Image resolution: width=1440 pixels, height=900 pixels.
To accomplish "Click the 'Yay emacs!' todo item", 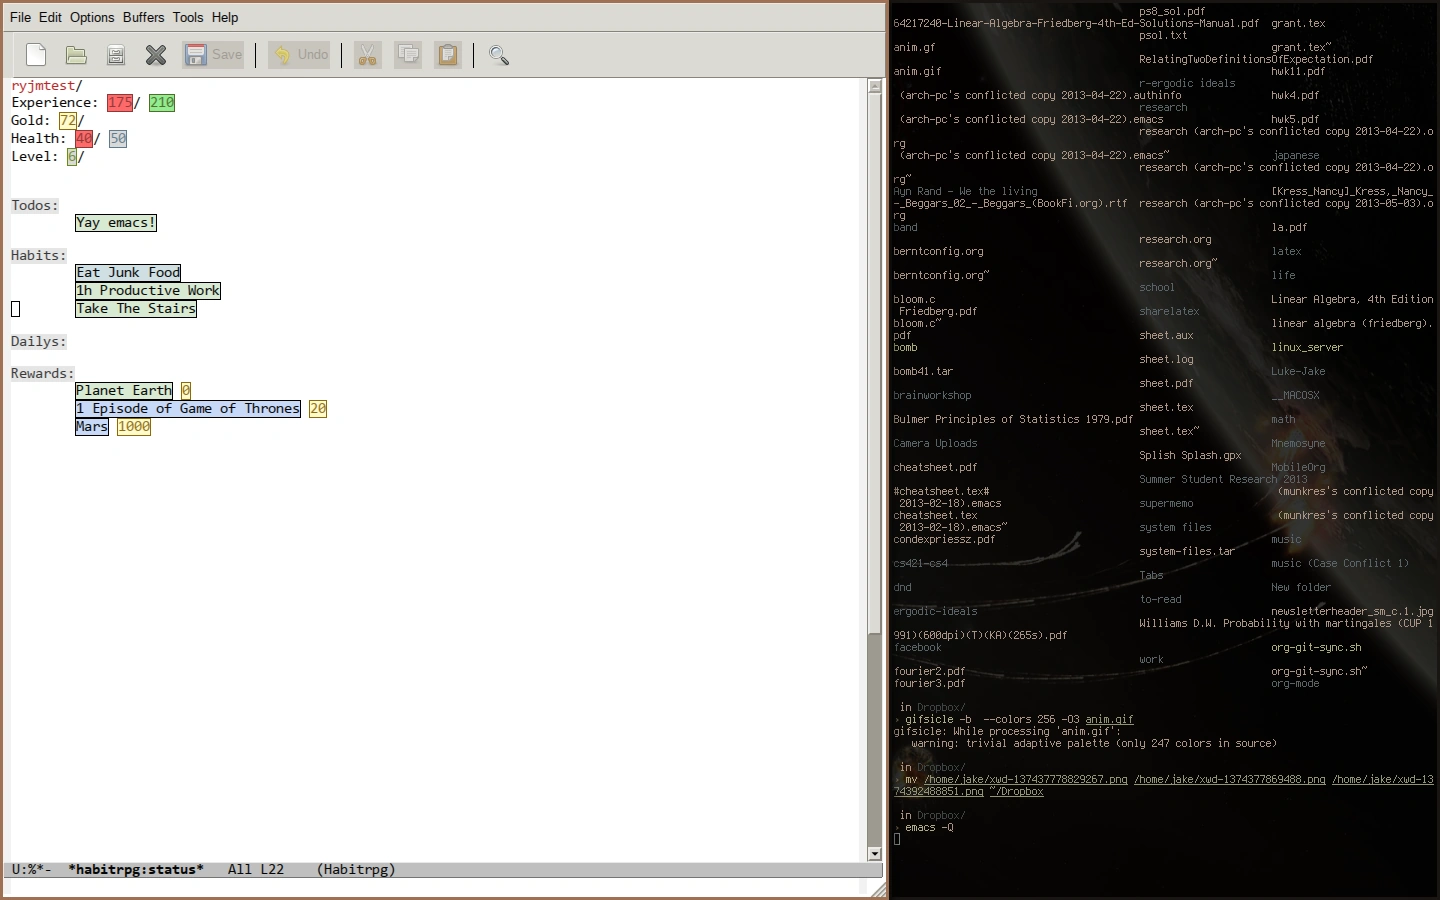I will coord(116,223).
